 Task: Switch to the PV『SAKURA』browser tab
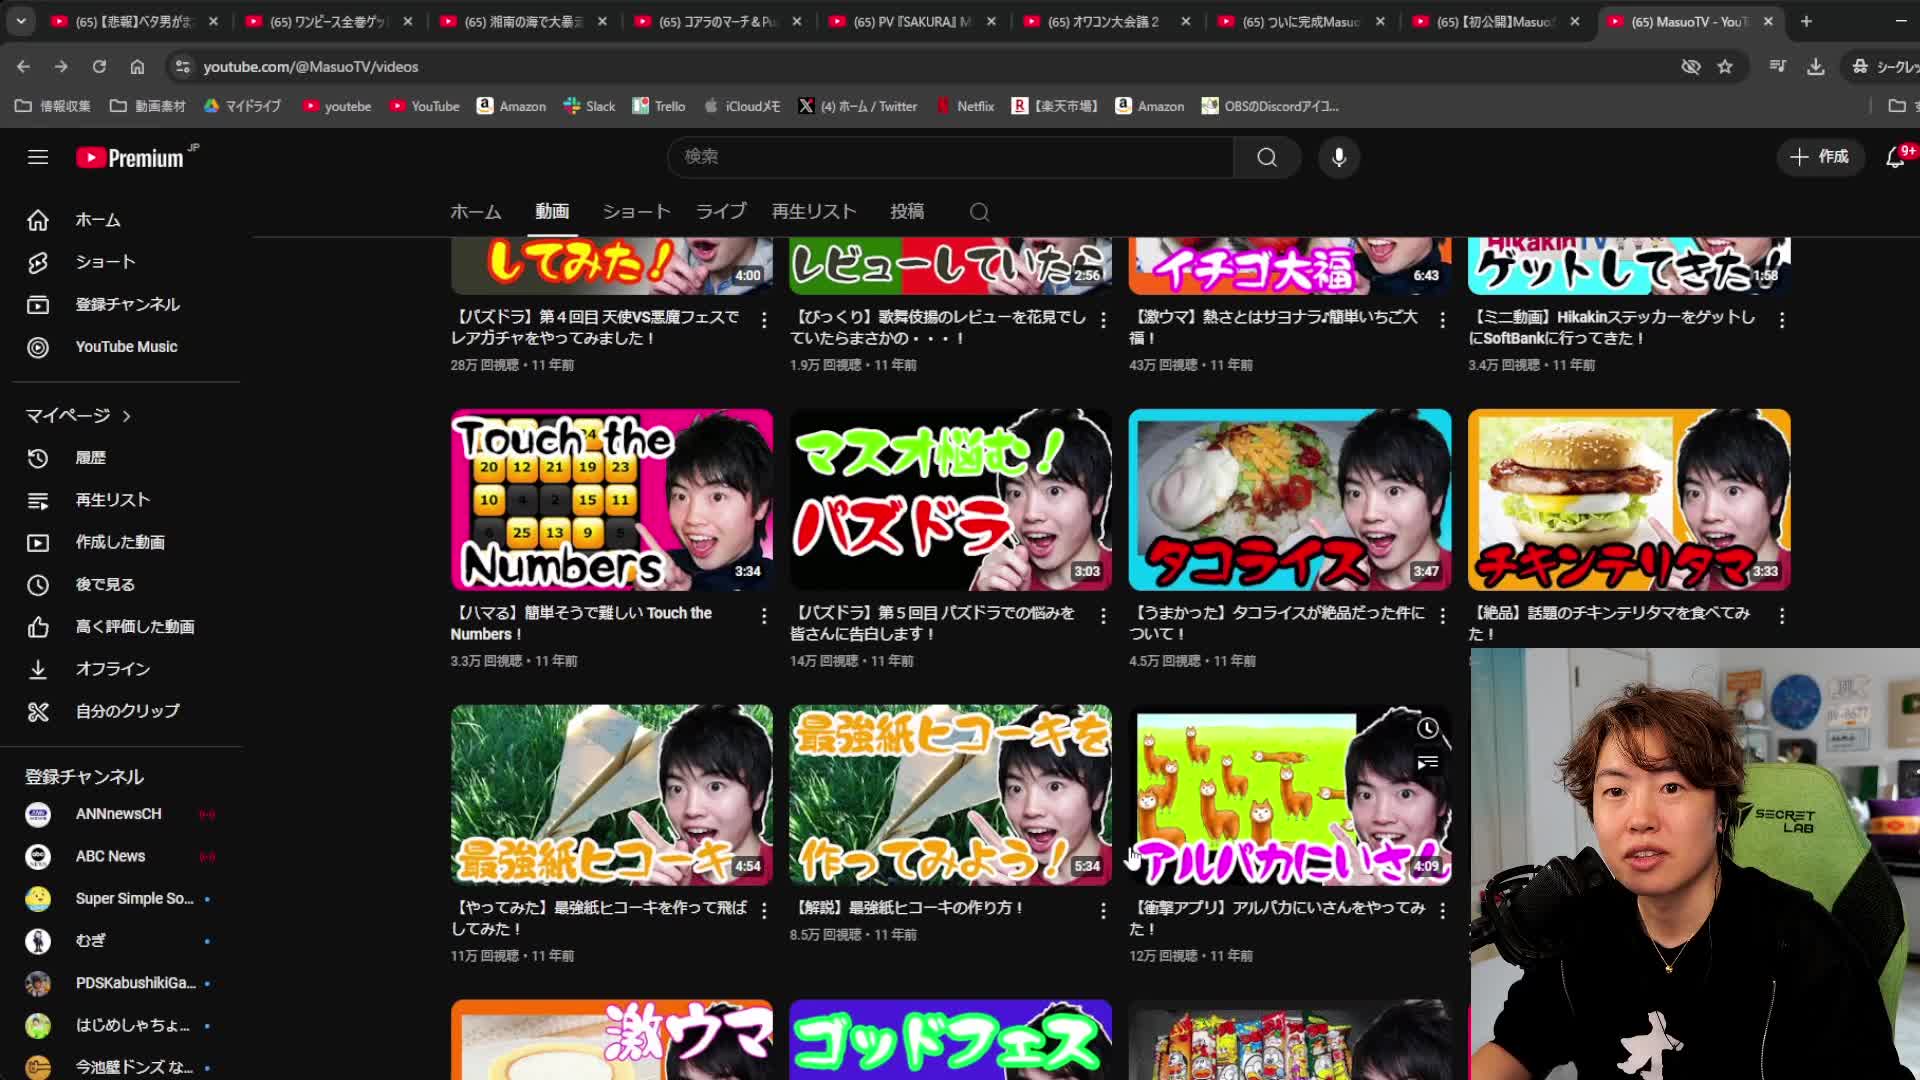coord(912,21)
